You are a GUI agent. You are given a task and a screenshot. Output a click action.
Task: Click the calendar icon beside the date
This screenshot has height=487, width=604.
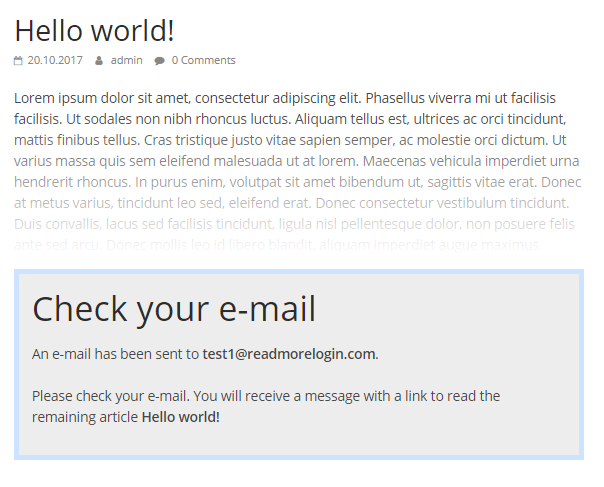point(18,61)
